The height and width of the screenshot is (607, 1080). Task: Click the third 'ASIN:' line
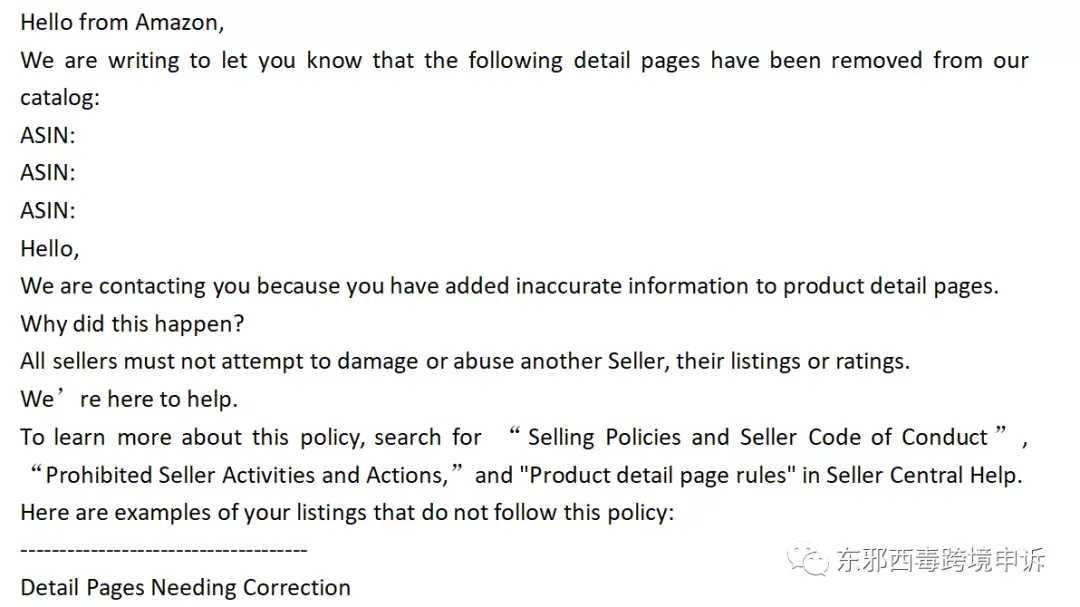[48, 210]
